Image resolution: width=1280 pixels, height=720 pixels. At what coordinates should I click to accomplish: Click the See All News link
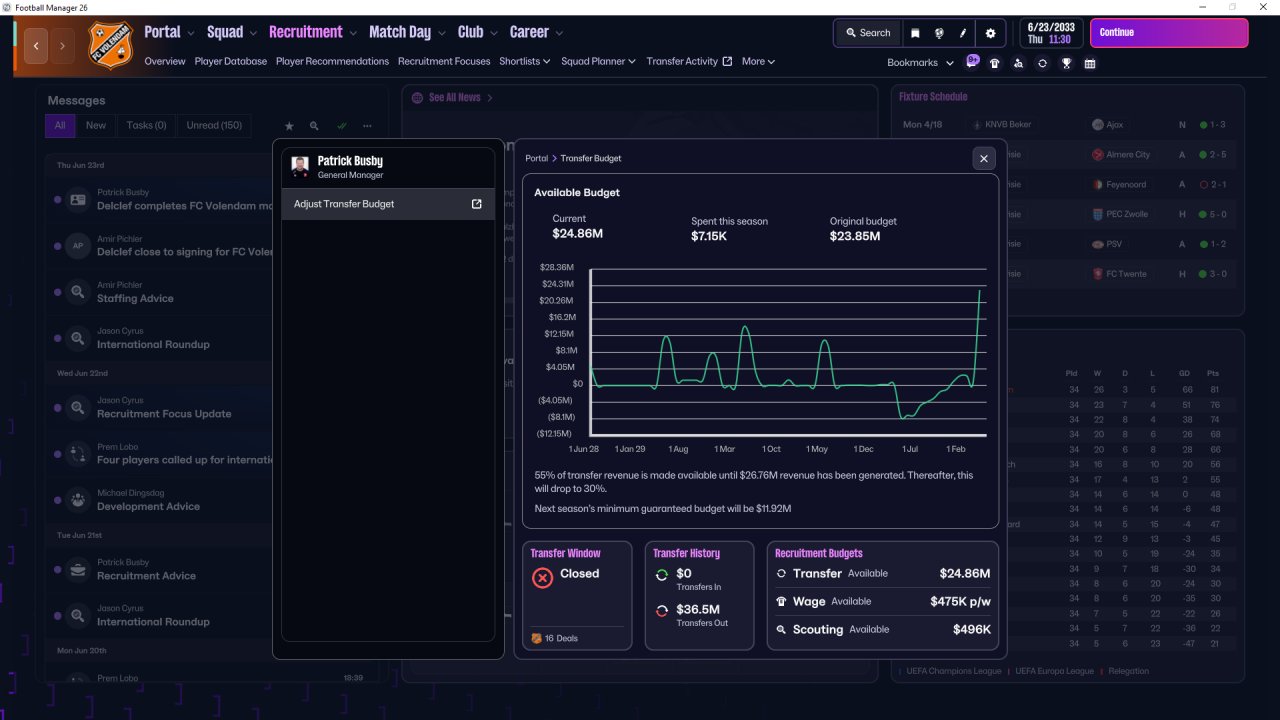[454, 97]
